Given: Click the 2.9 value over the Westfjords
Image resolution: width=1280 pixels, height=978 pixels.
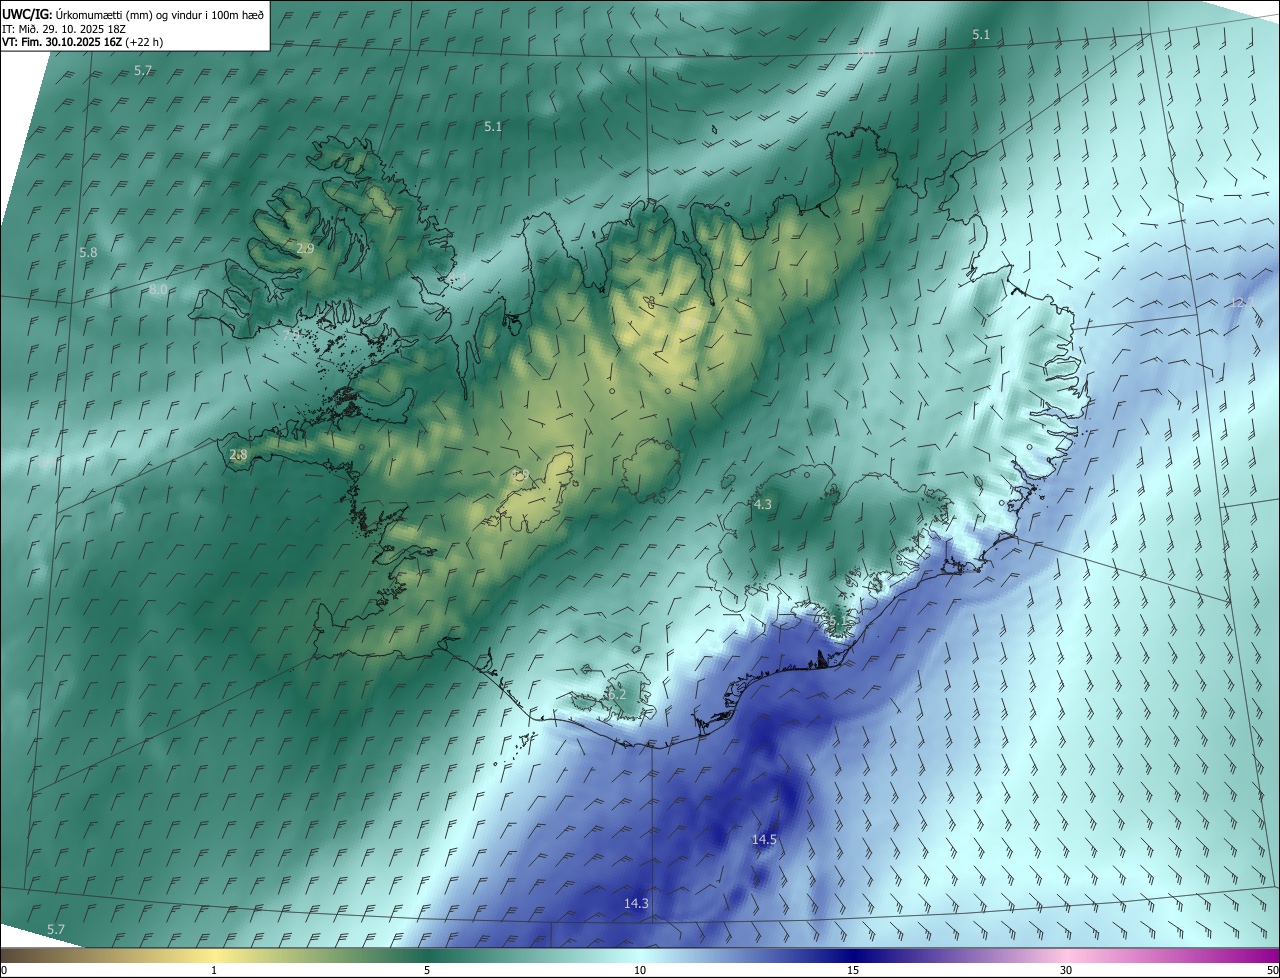Looking at the screenshot, I should pyautogui.click(x=306, y=248).
